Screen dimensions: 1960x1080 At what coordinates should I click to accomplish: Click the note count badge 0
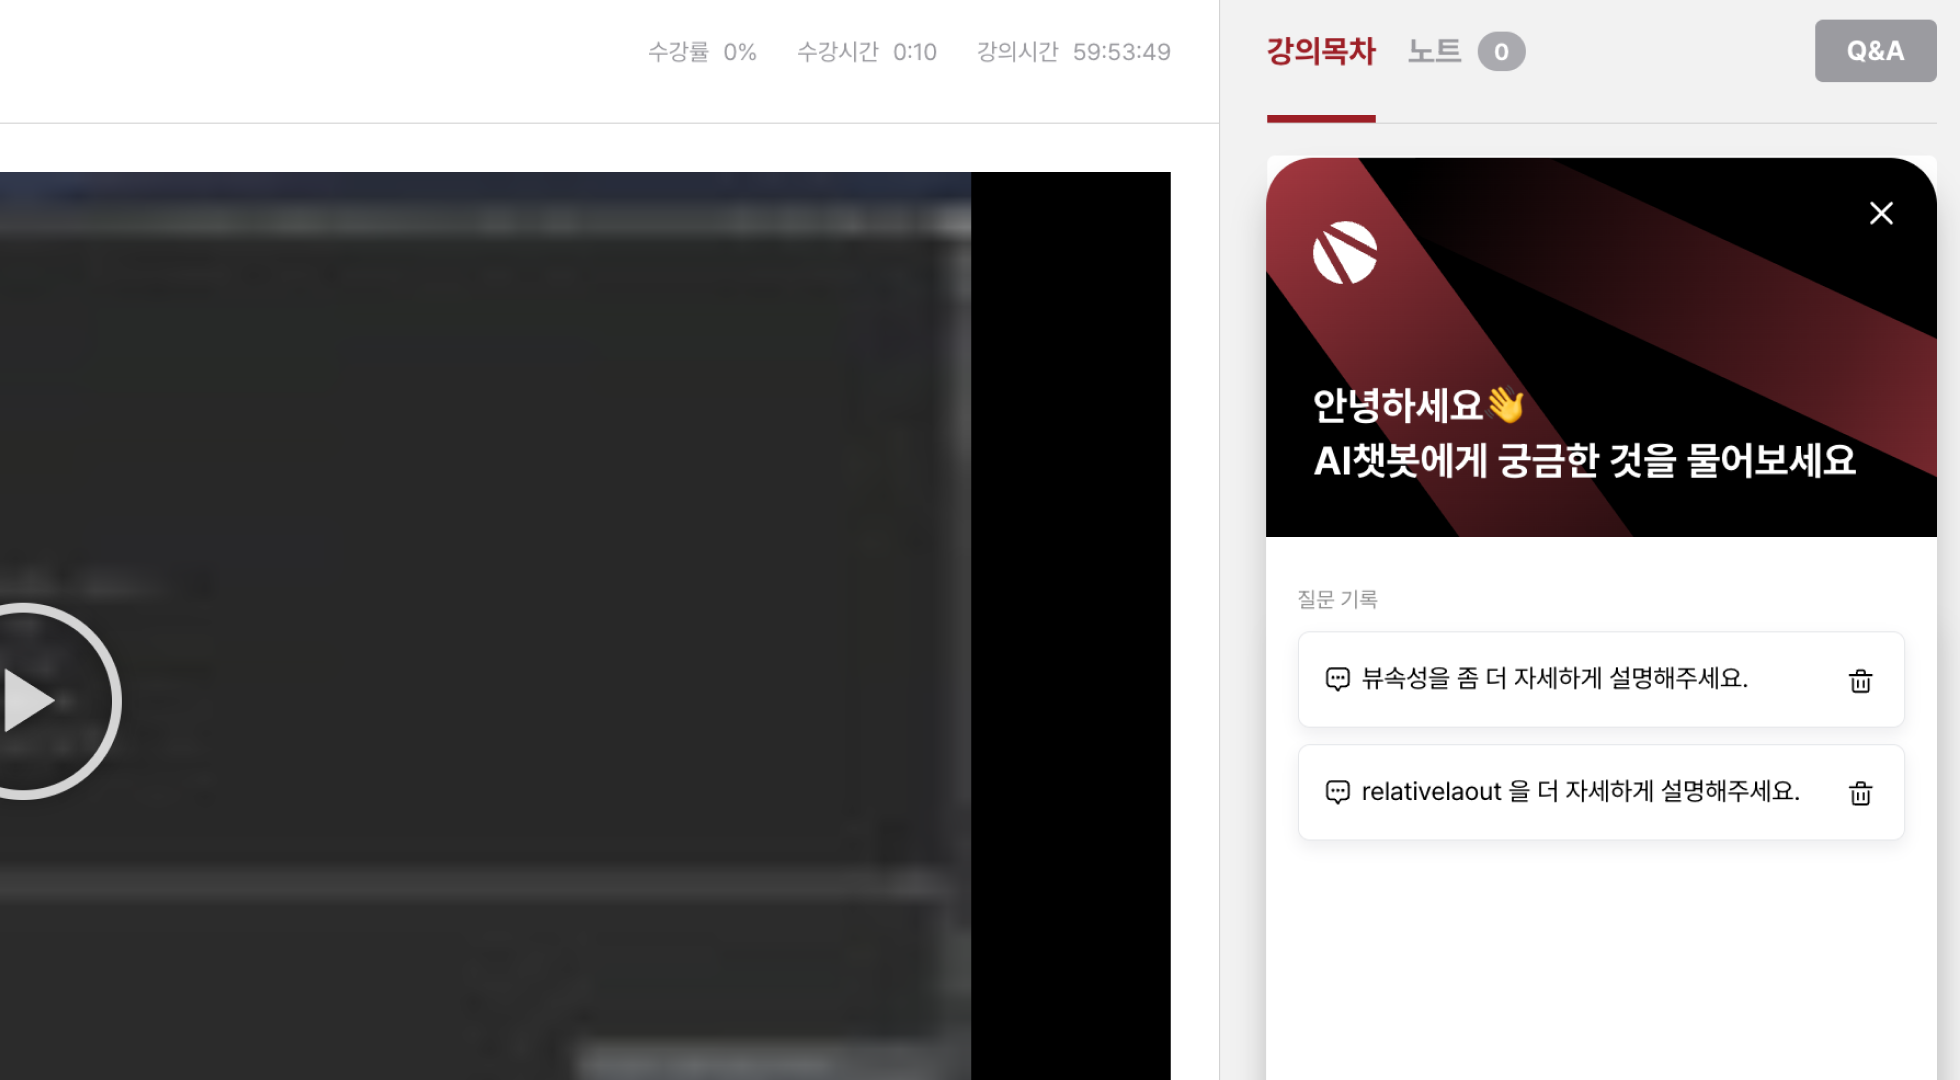(1501, 51)
